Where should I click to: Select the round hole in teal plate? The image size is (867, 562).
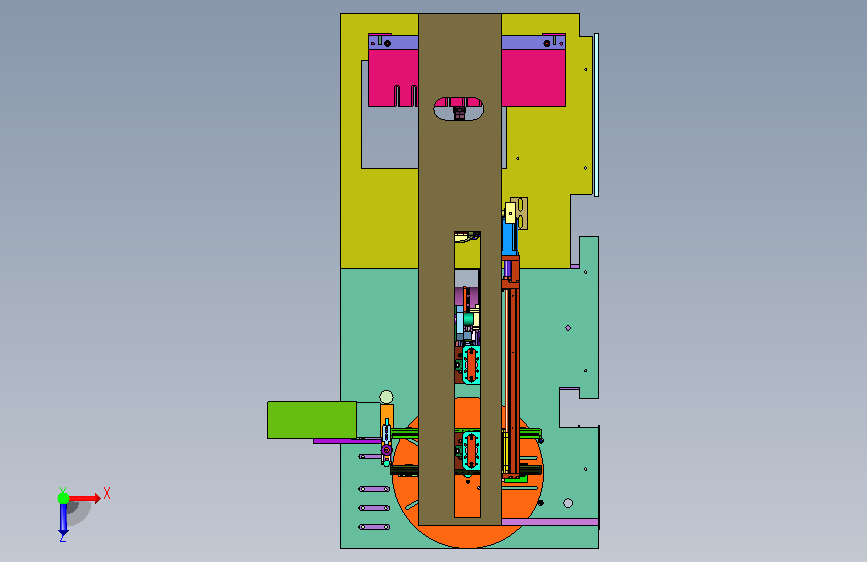coord(568,503)
